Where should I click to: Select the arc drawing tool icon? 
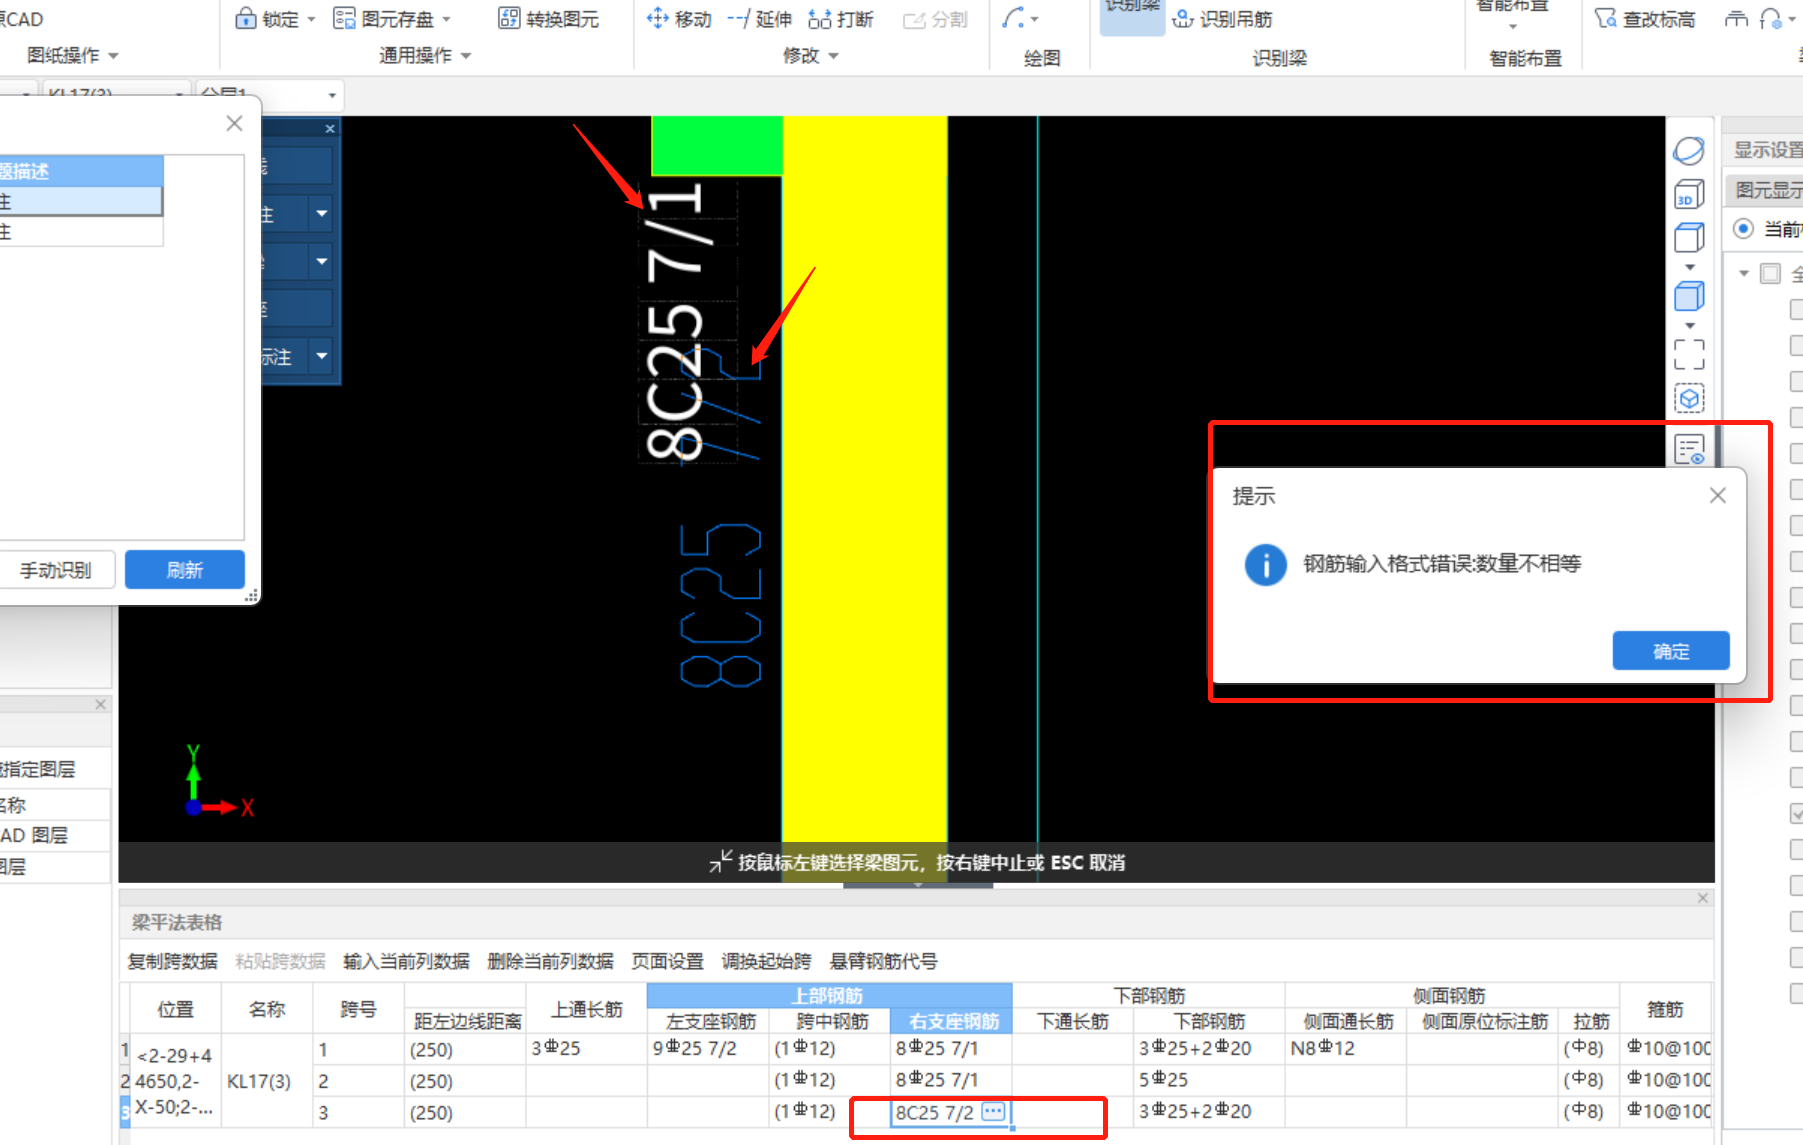pos(1013,18)
